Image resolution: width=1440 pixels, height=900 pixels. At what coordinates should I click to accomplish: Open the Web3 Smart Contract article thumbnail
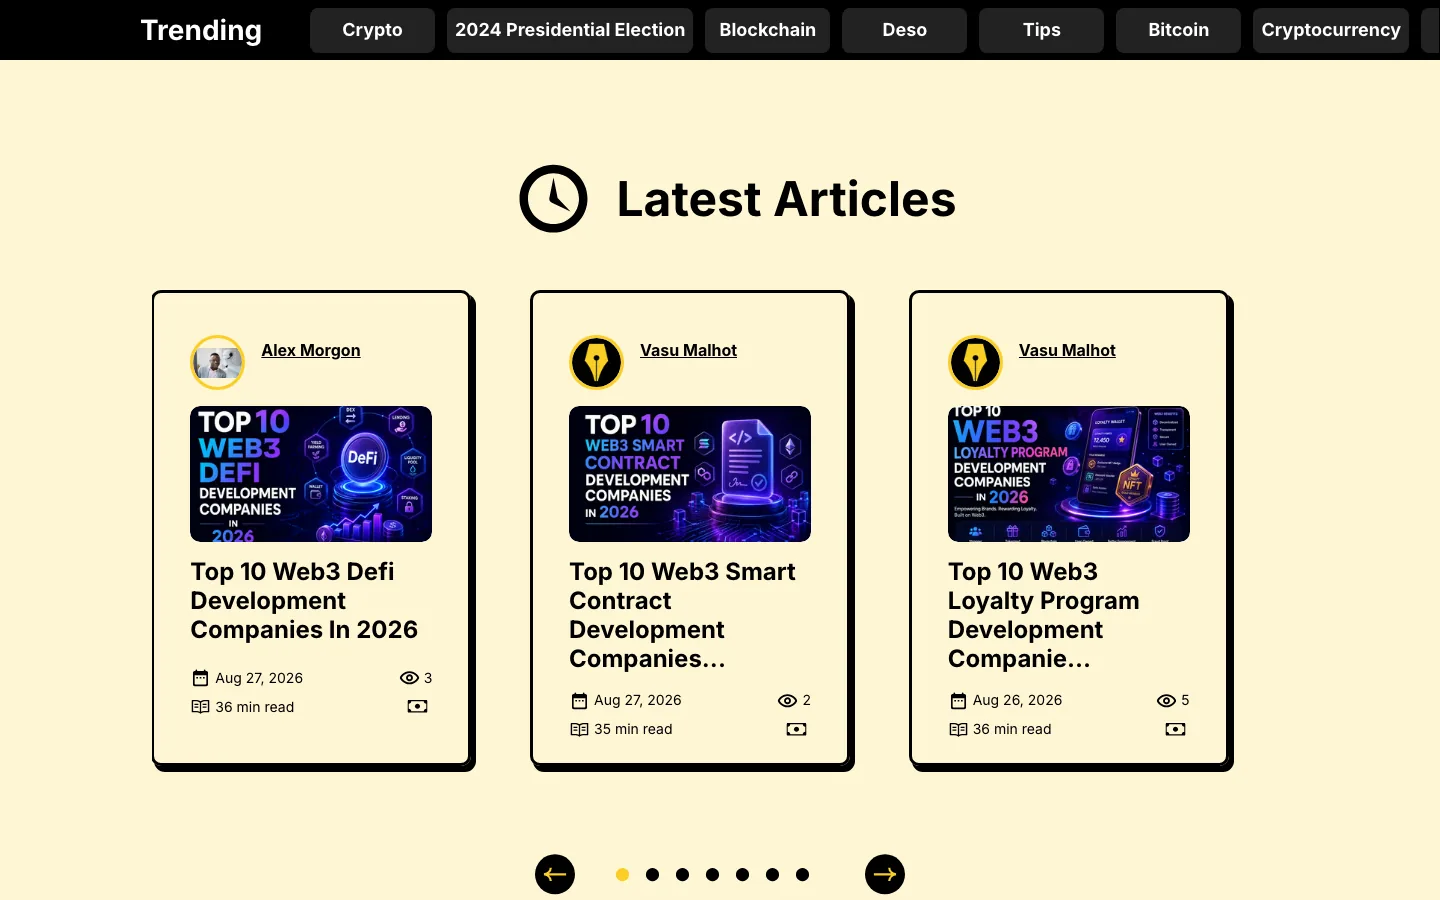[690, 474]
